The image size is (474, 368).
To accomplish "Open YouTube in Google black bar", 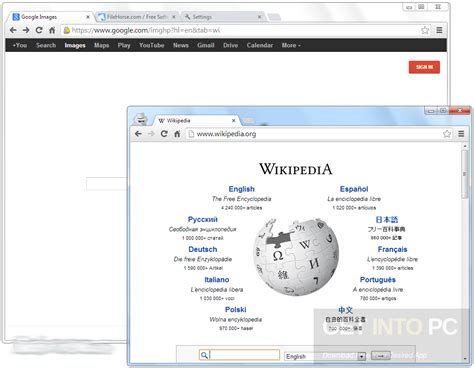I will click(152, 45).
